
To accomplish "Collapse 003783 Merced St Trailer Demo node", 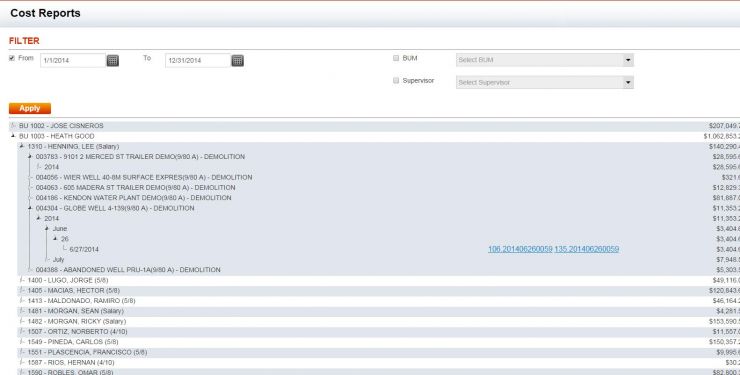I will pyautogui.click(x=30, y=157).
